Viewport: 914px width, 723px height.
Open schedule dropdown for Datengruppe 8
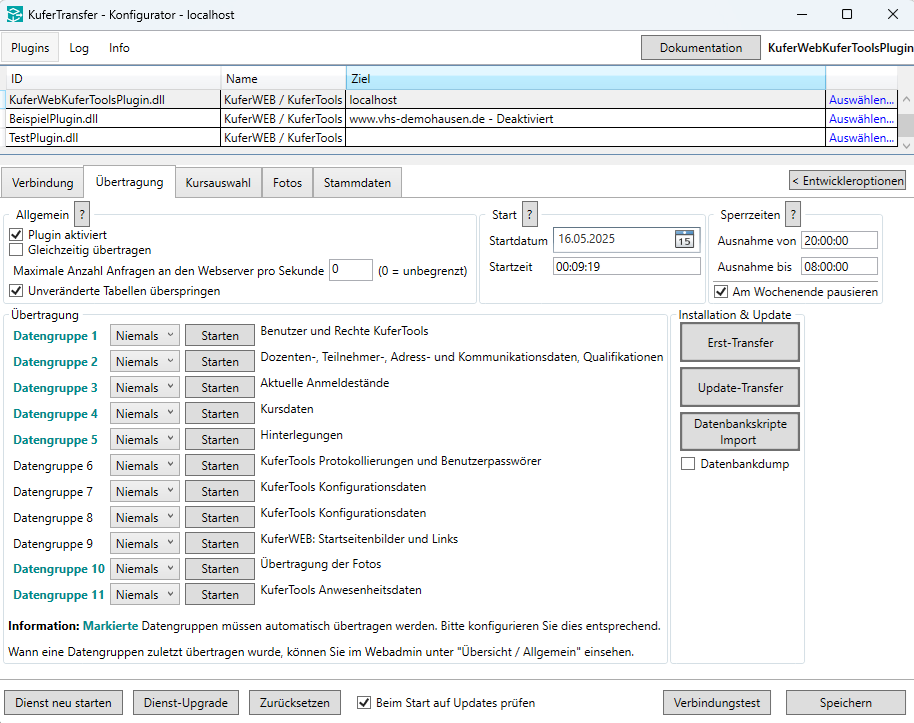pyautogui.click(x=145, y=517)
